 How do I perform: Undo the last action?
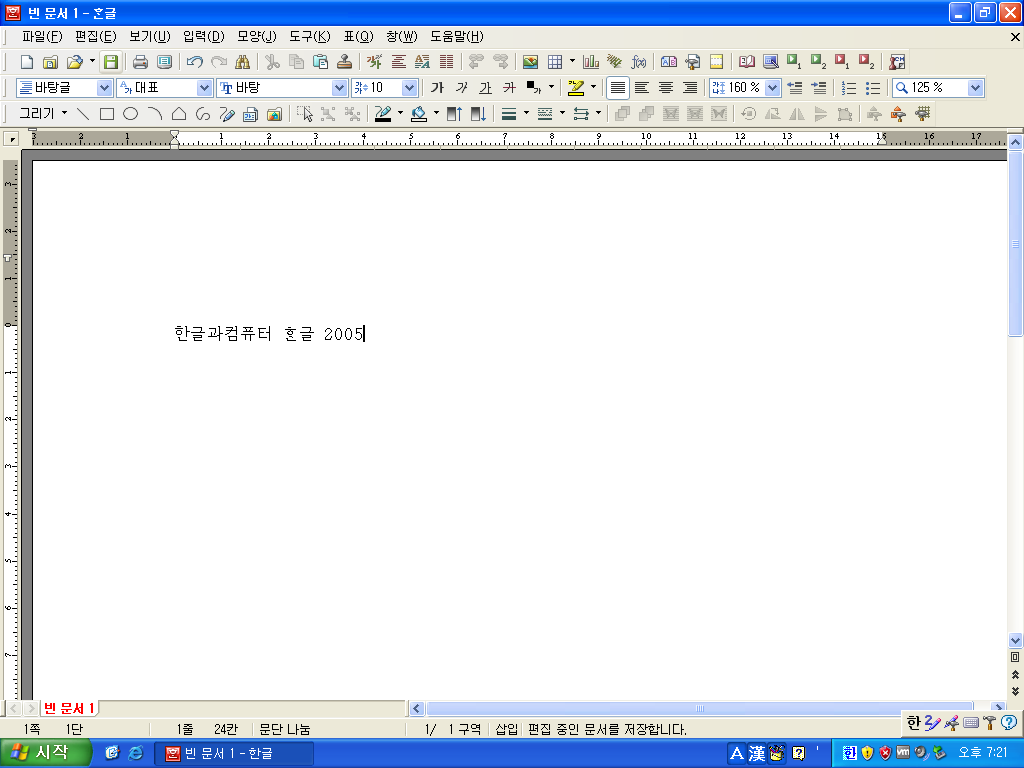click(x=194, y=62)
